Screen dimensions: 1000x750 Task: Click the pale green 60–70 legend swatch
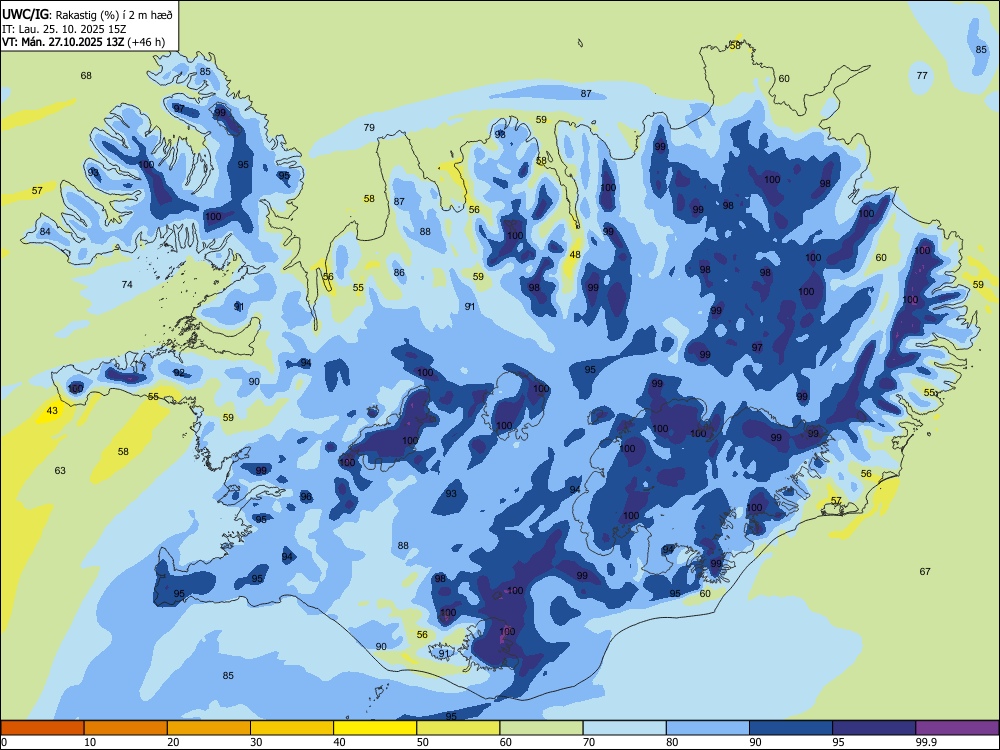[x=541, y=728]
